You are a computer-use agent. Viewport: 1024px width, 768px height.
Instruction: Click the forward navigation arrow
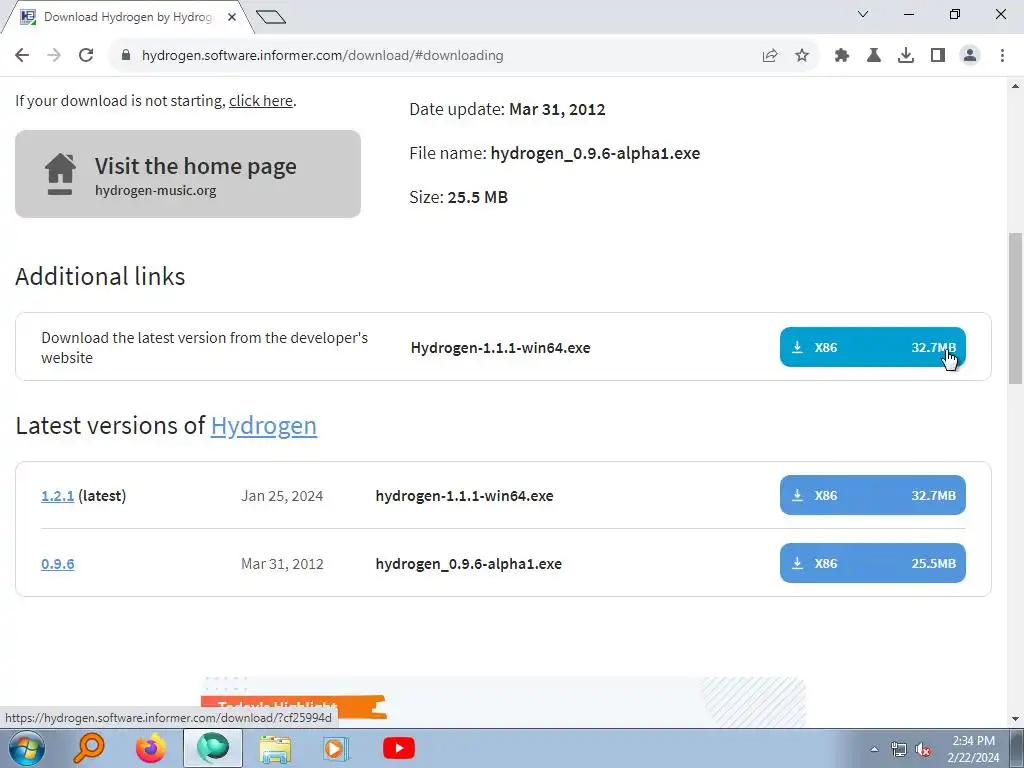click(54, 56)
